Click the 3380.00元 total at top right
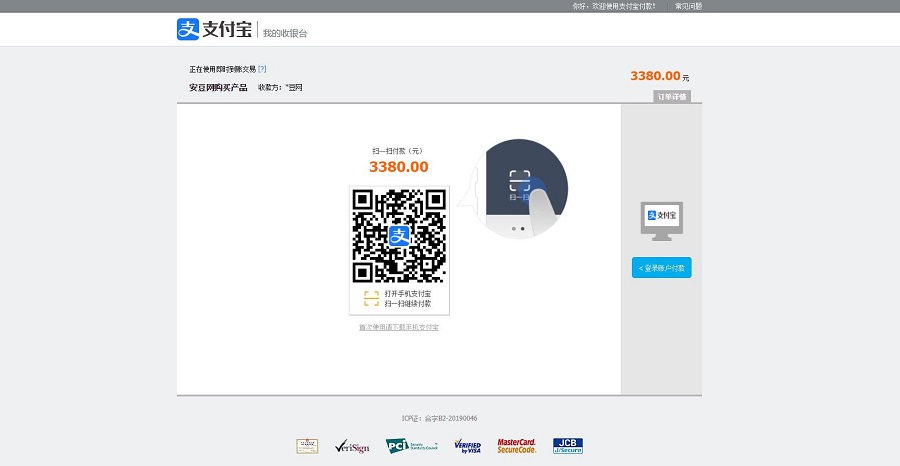The width and height of the screenshot is (900, 466). pos(660,76)
